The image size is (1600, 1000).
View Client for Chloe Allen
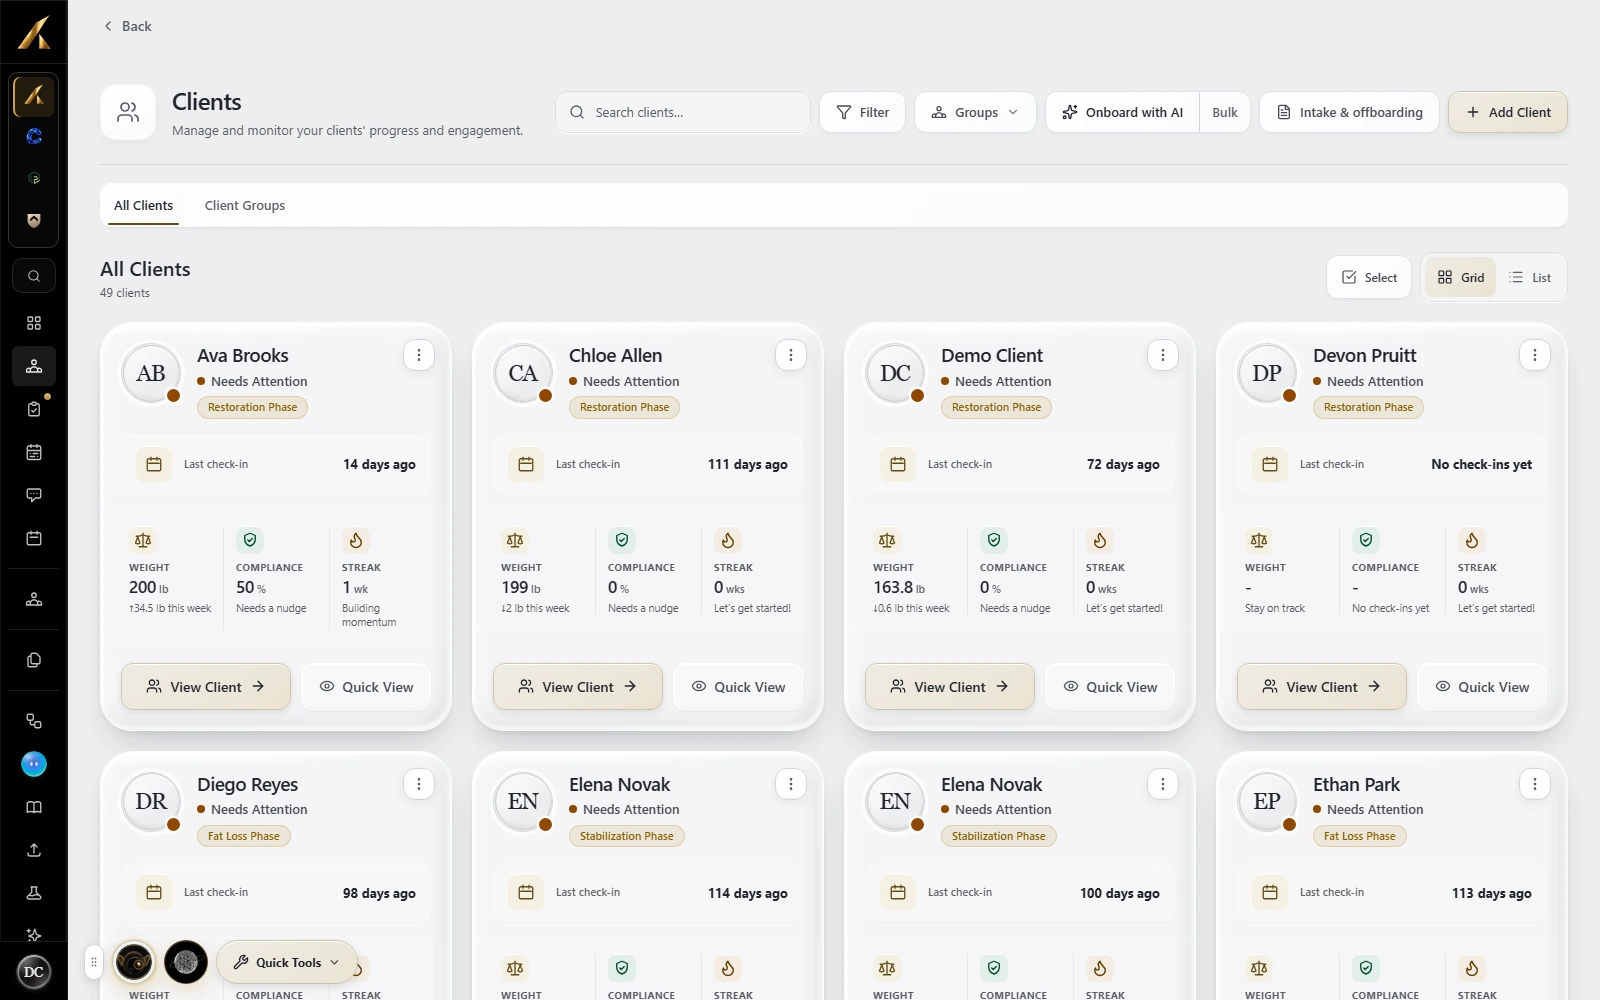[x=578, y=687]
